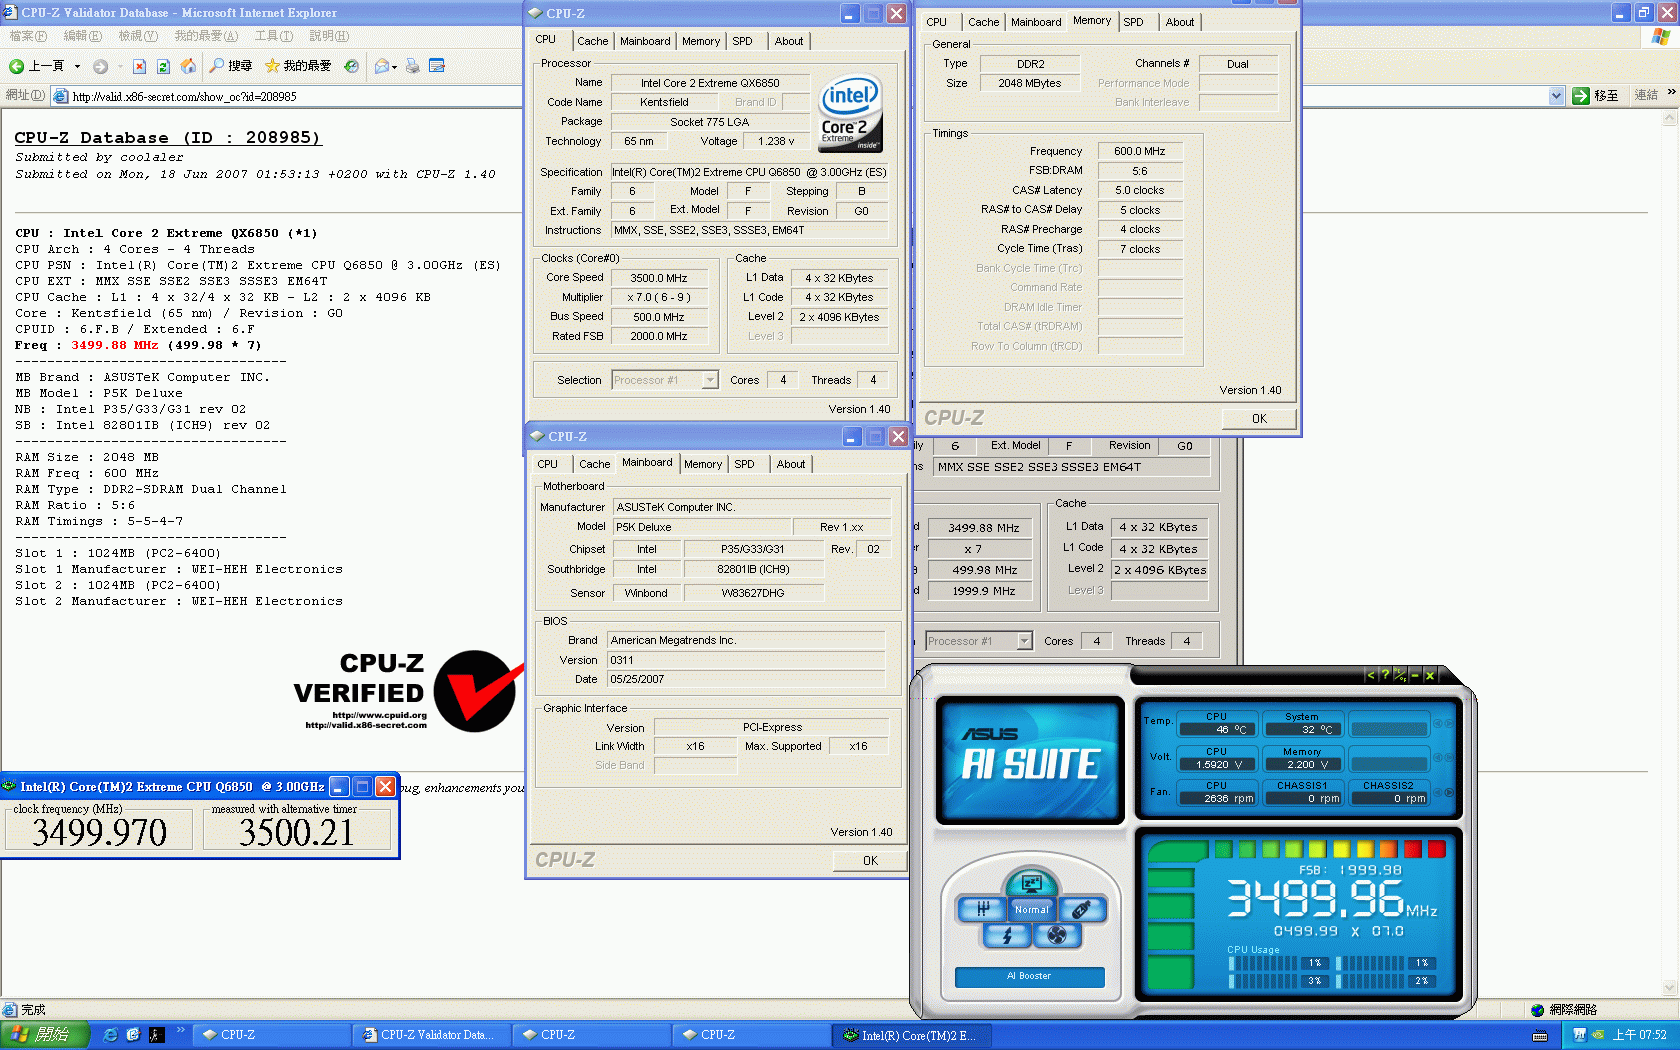Expand the Processor #1 dropdown in the background CPU-Z window
Image resolution: width=1680 pixels, height=1050 pixels.
tap(1024, 641)
